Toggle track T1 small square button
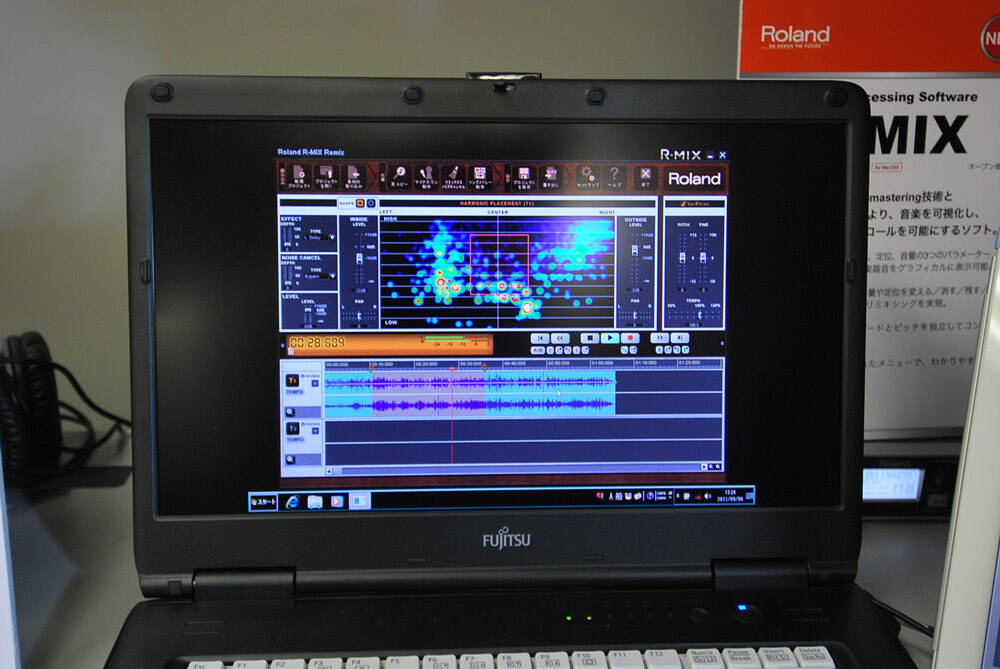The height and width of the screenshot is (669, 1000). tap(314, 383)
